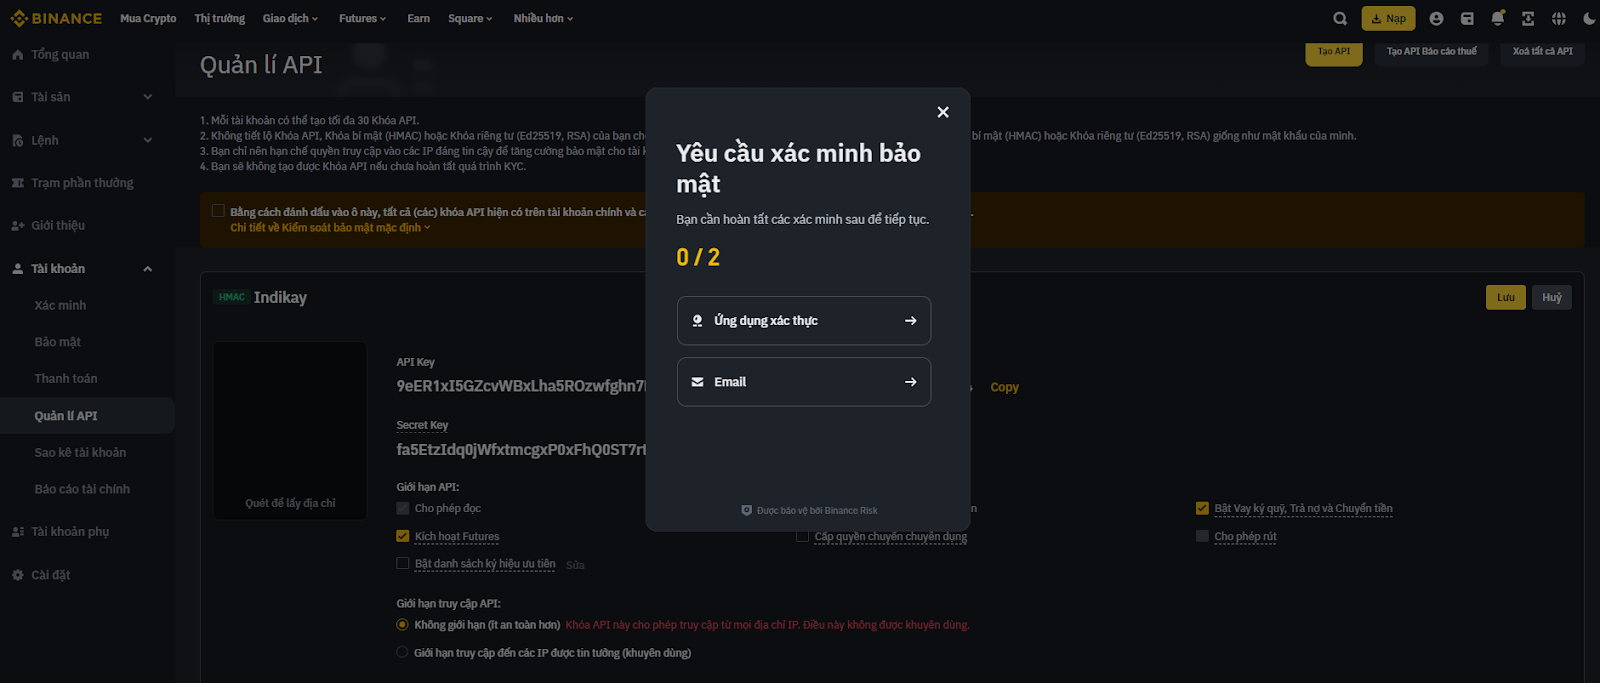Click the globe language icon
Screen dimensions: 1600x683
coord(1558,18)
